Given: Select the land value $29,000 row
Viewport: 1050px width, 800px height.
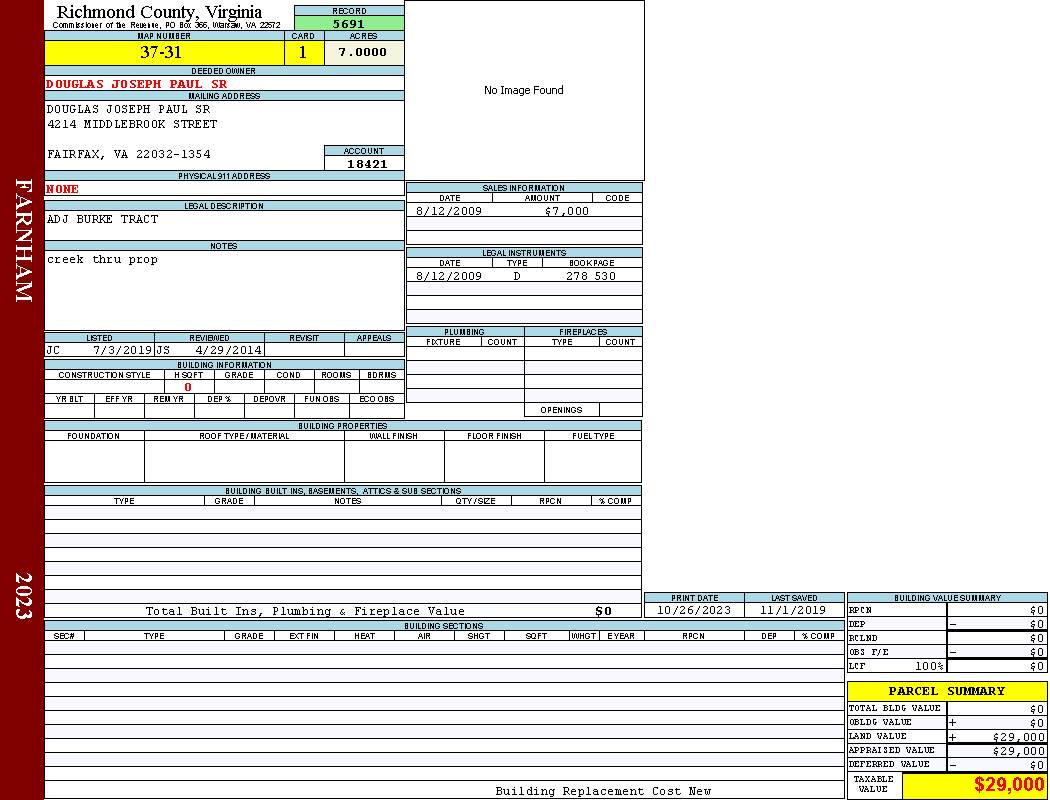Looking at the screenshot, I should coord(946,737).
